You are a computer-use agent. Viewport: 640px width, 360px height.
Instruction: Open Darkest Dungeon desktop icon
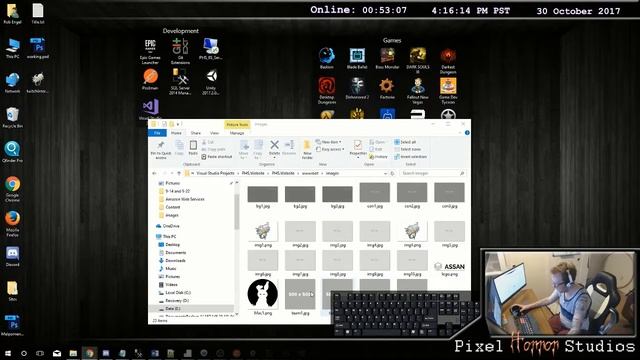point(448,60)
